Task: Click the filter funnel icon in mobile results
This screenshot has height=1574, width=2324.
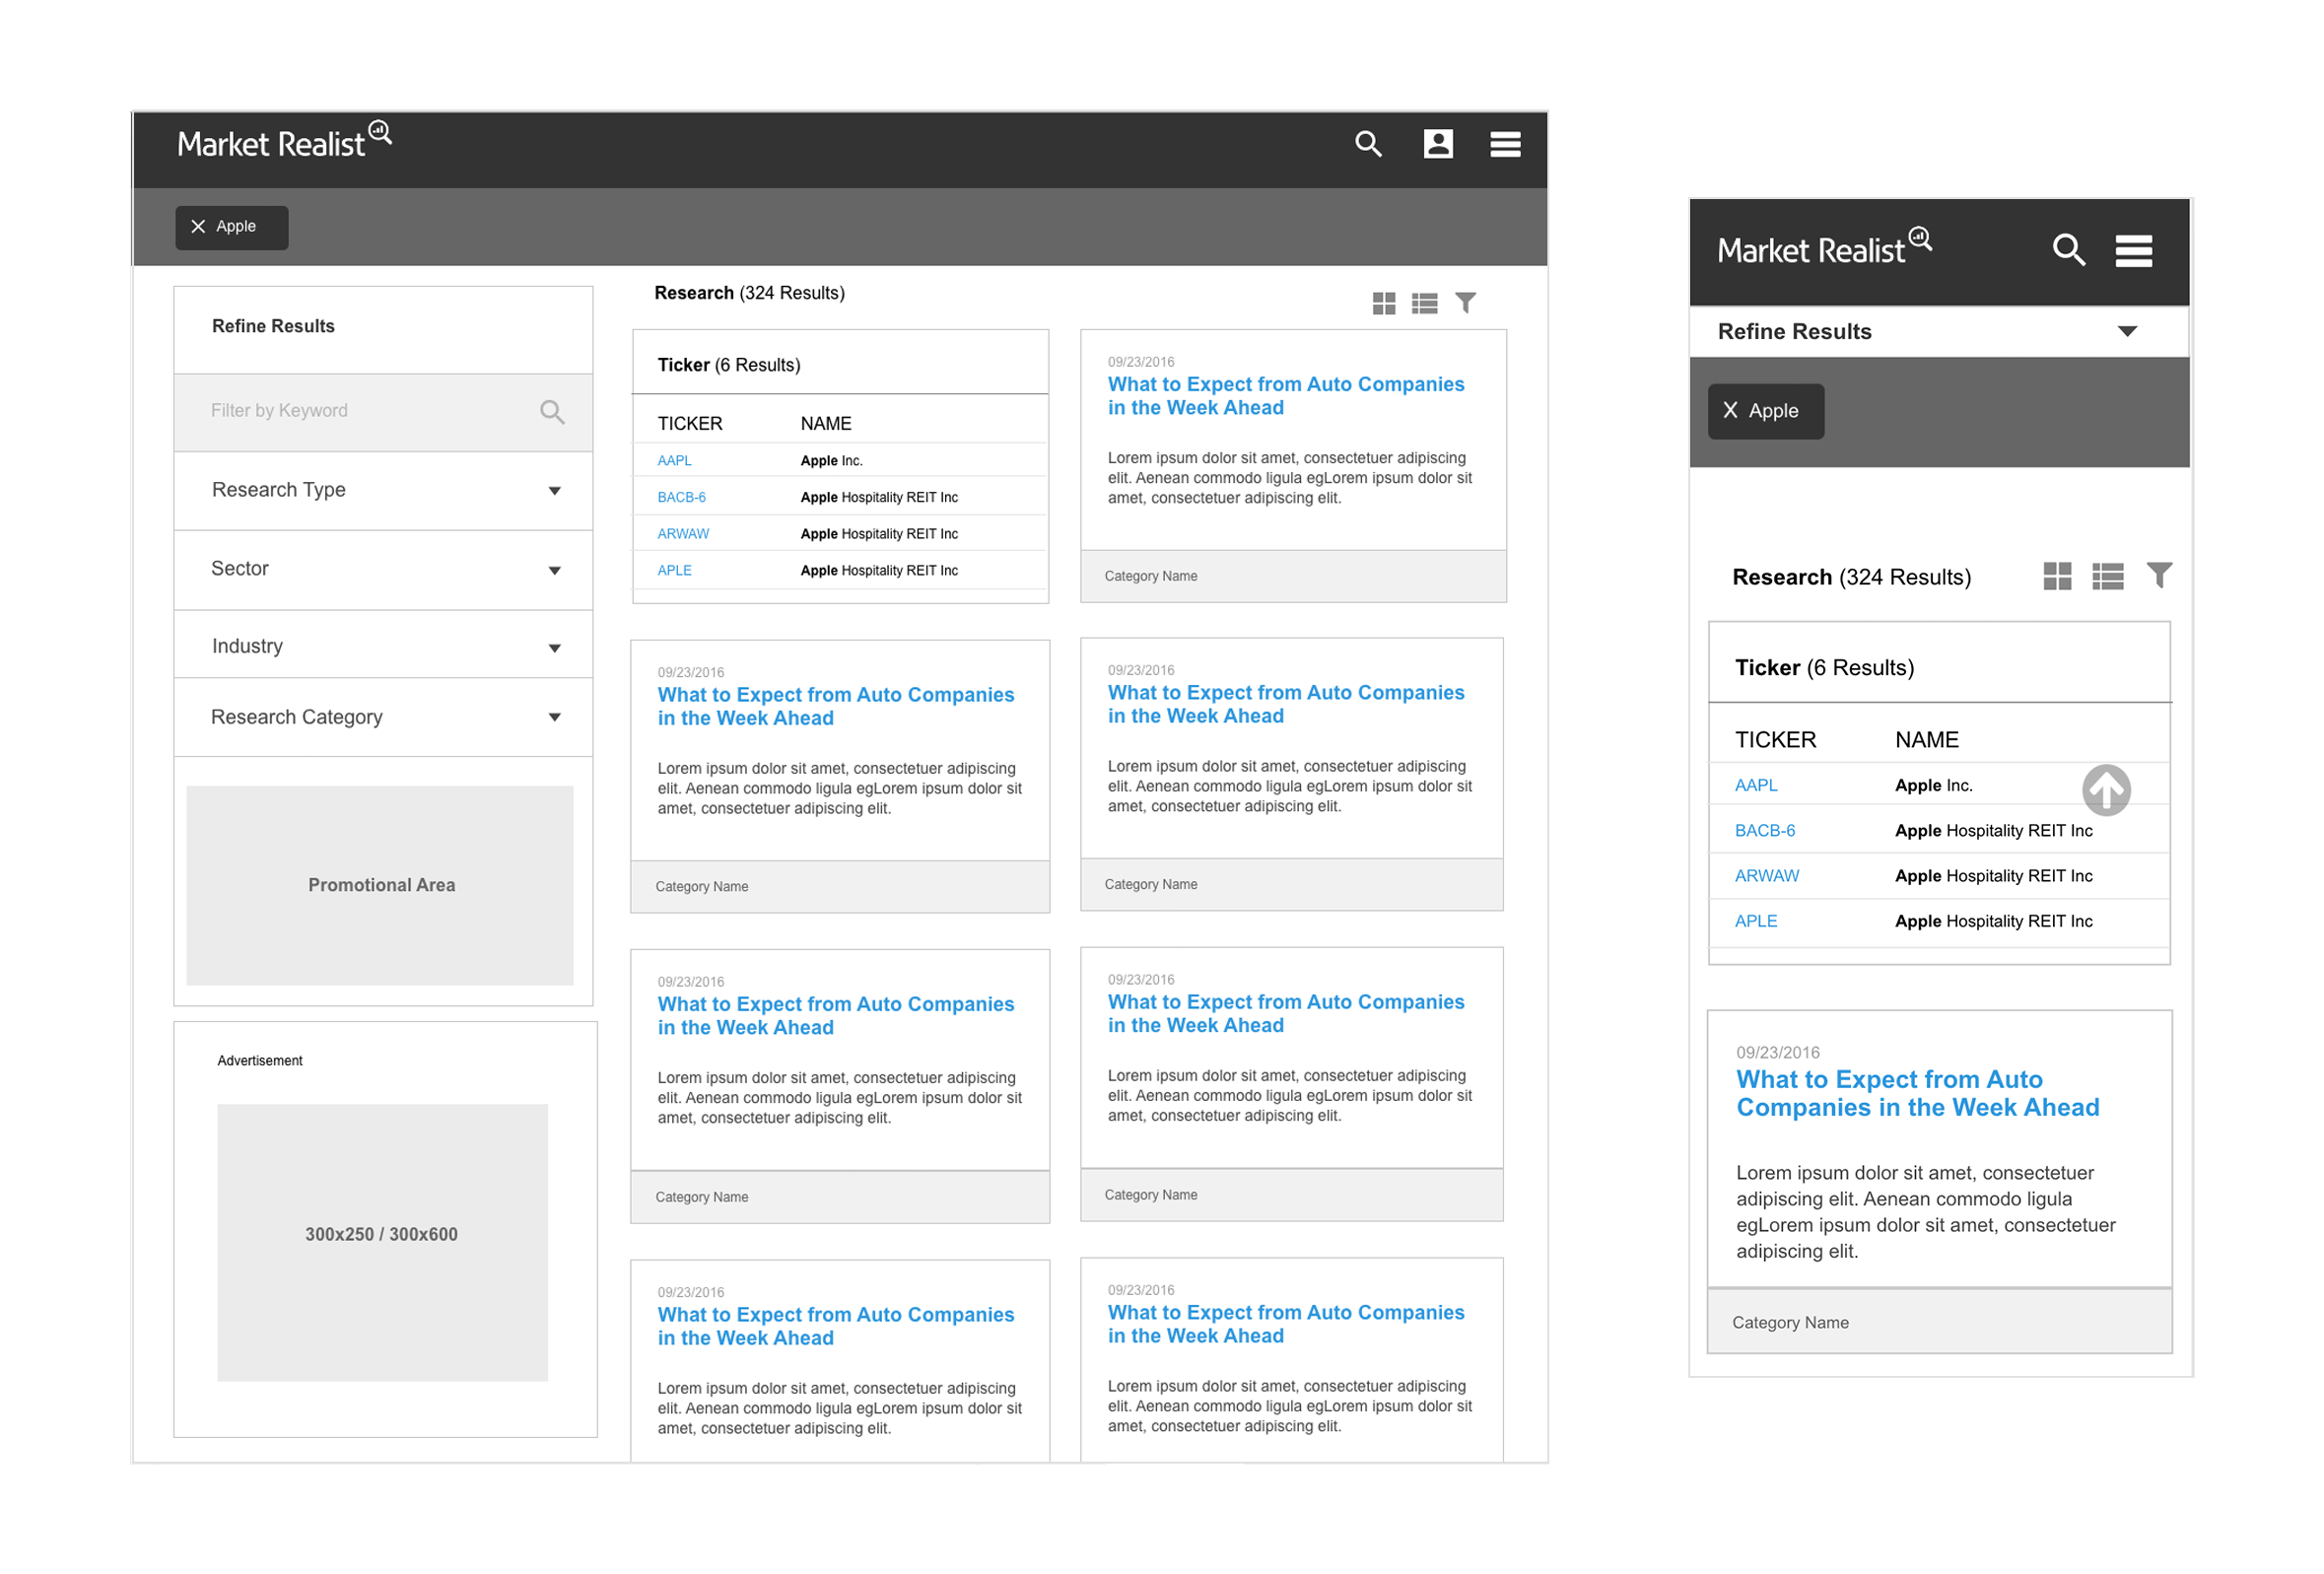Action: pyautogui.click(x=2158, y=575)
